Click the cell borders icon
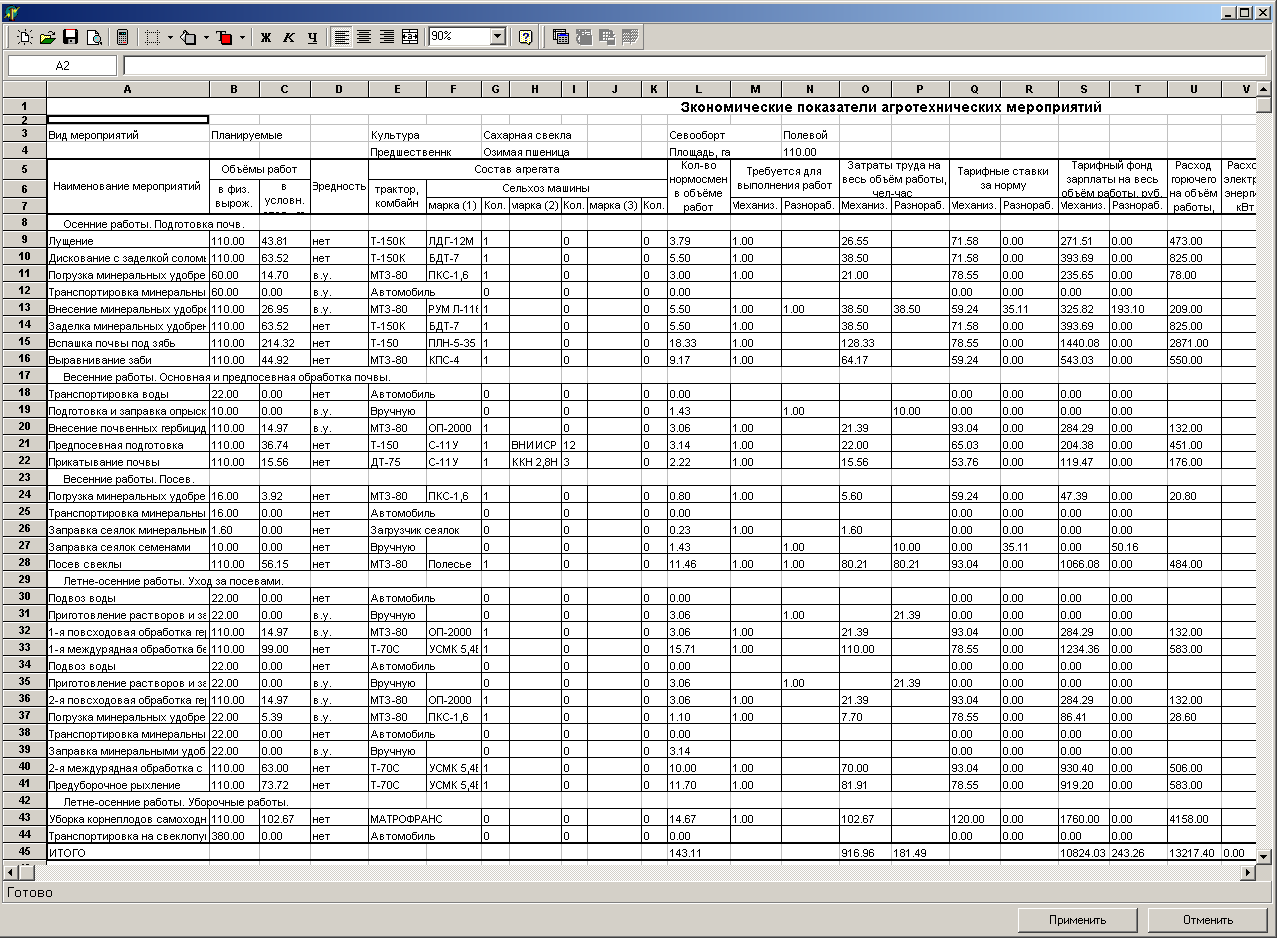The height and width of the screenshot is (938, 1277). 152,37
